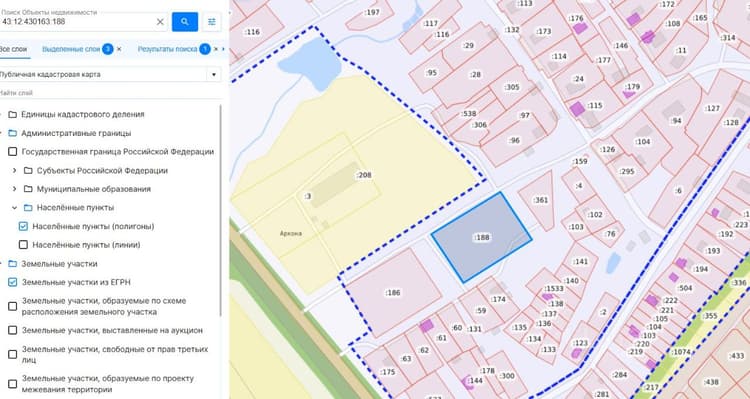
Task: Click parcel :186 on the map
Action: (x=393, y=292)
